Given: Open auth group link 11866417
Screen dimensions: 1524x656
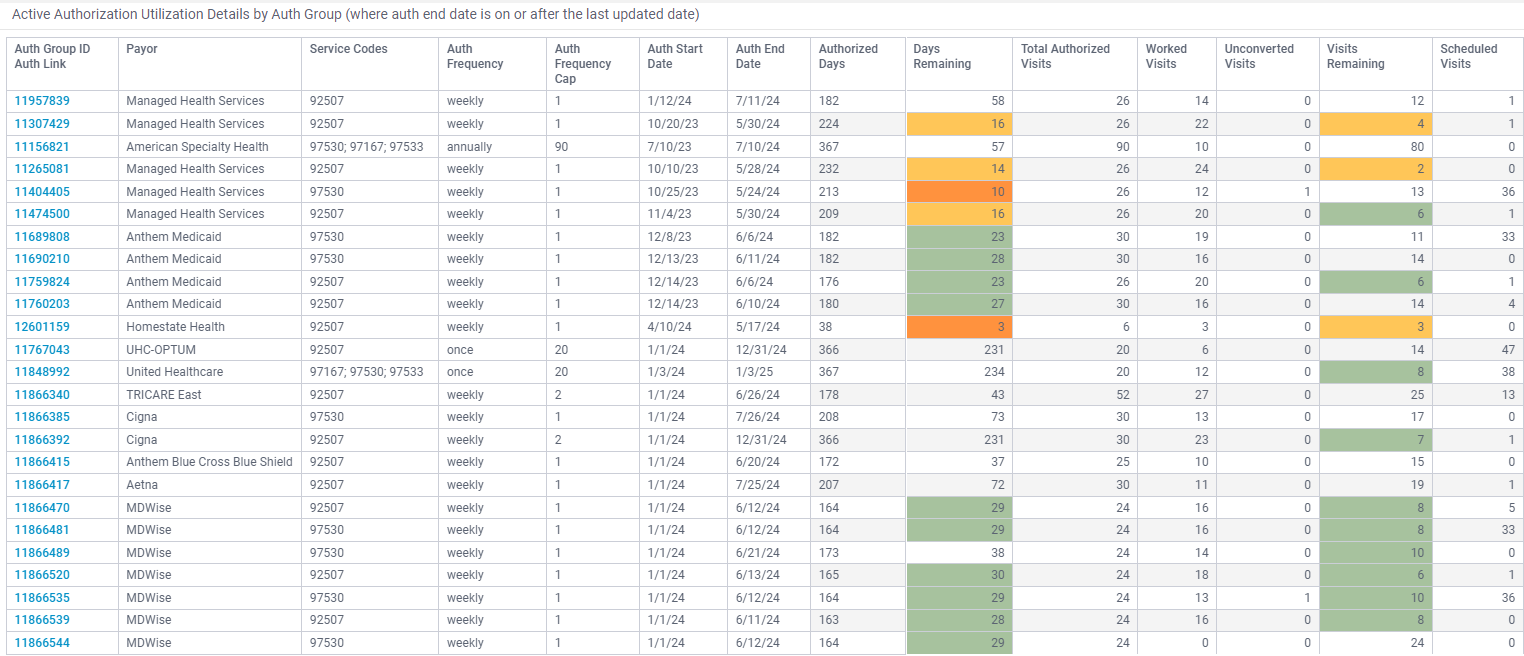Looking at the screenshot, I should [42, 485].
